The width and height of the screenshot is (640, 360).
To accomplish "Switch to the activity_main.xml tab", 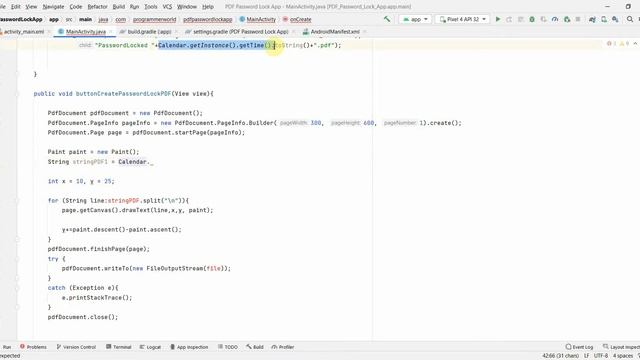I will [24, 31].
